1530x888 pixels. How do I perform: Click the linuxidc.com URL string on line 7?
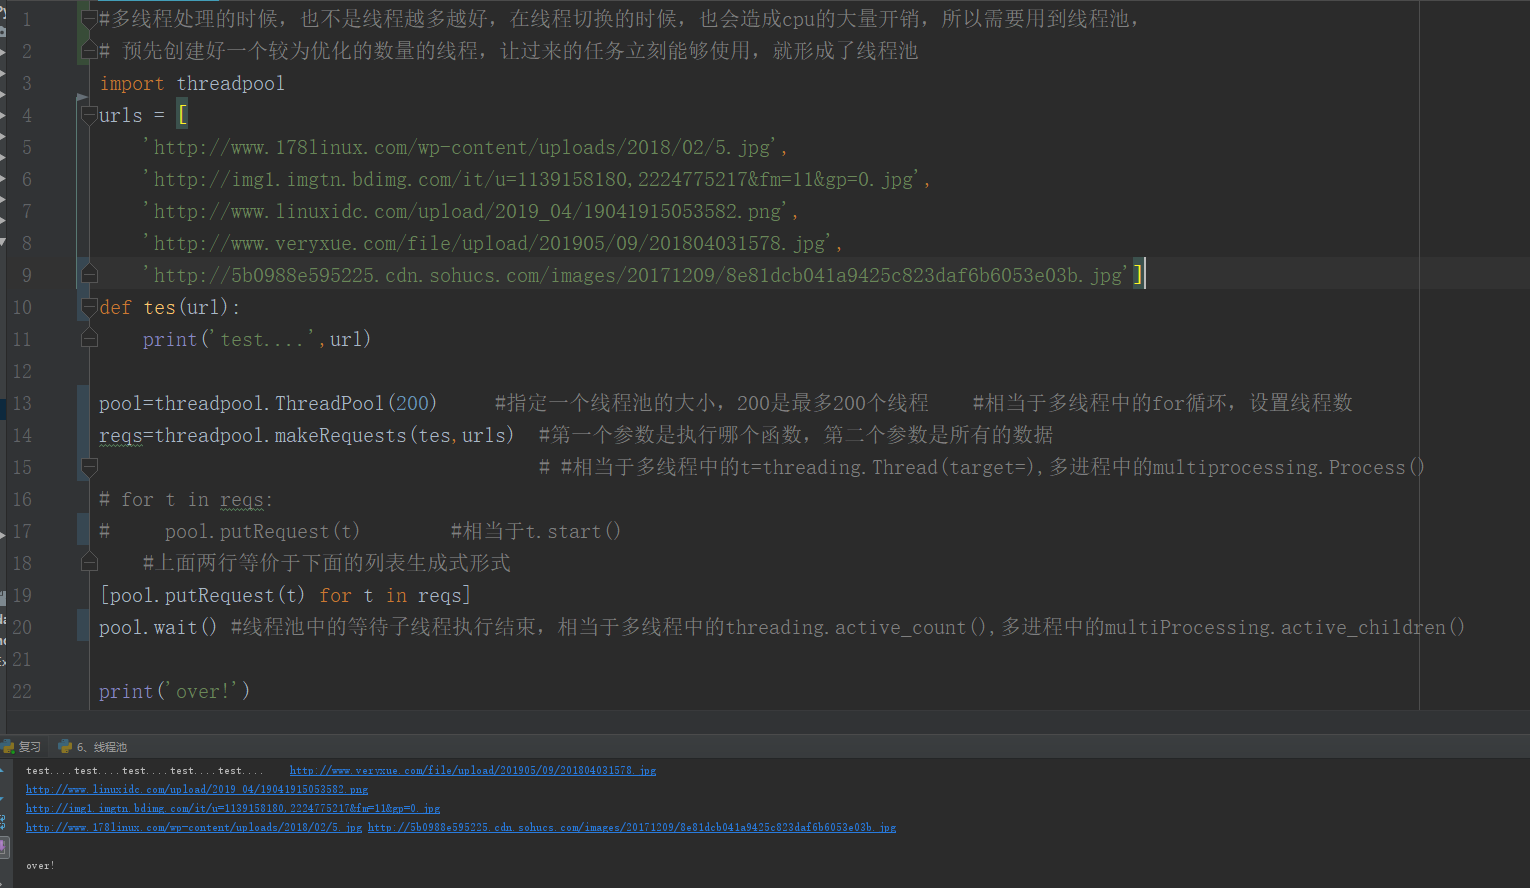467,212
